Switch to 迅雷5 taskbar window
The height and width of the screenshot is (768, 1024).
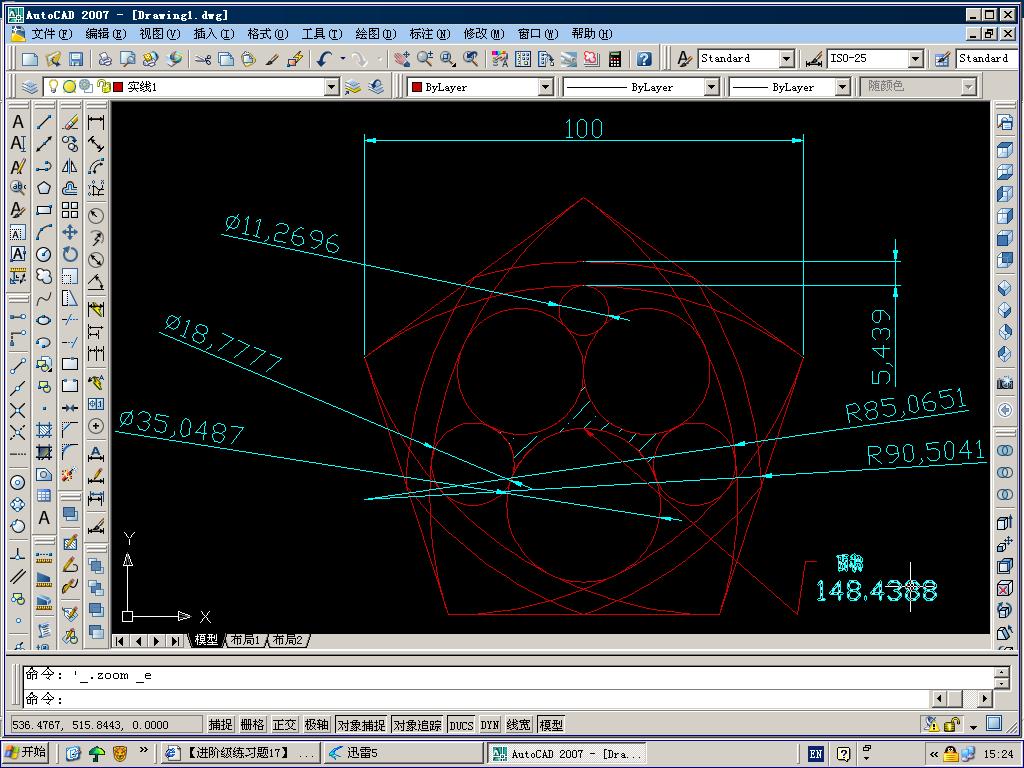click(404, 753)
